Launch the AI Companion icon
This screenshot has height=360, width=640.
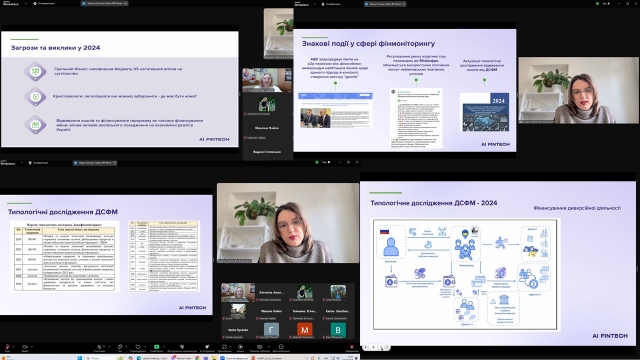click(x=207, y=347)
